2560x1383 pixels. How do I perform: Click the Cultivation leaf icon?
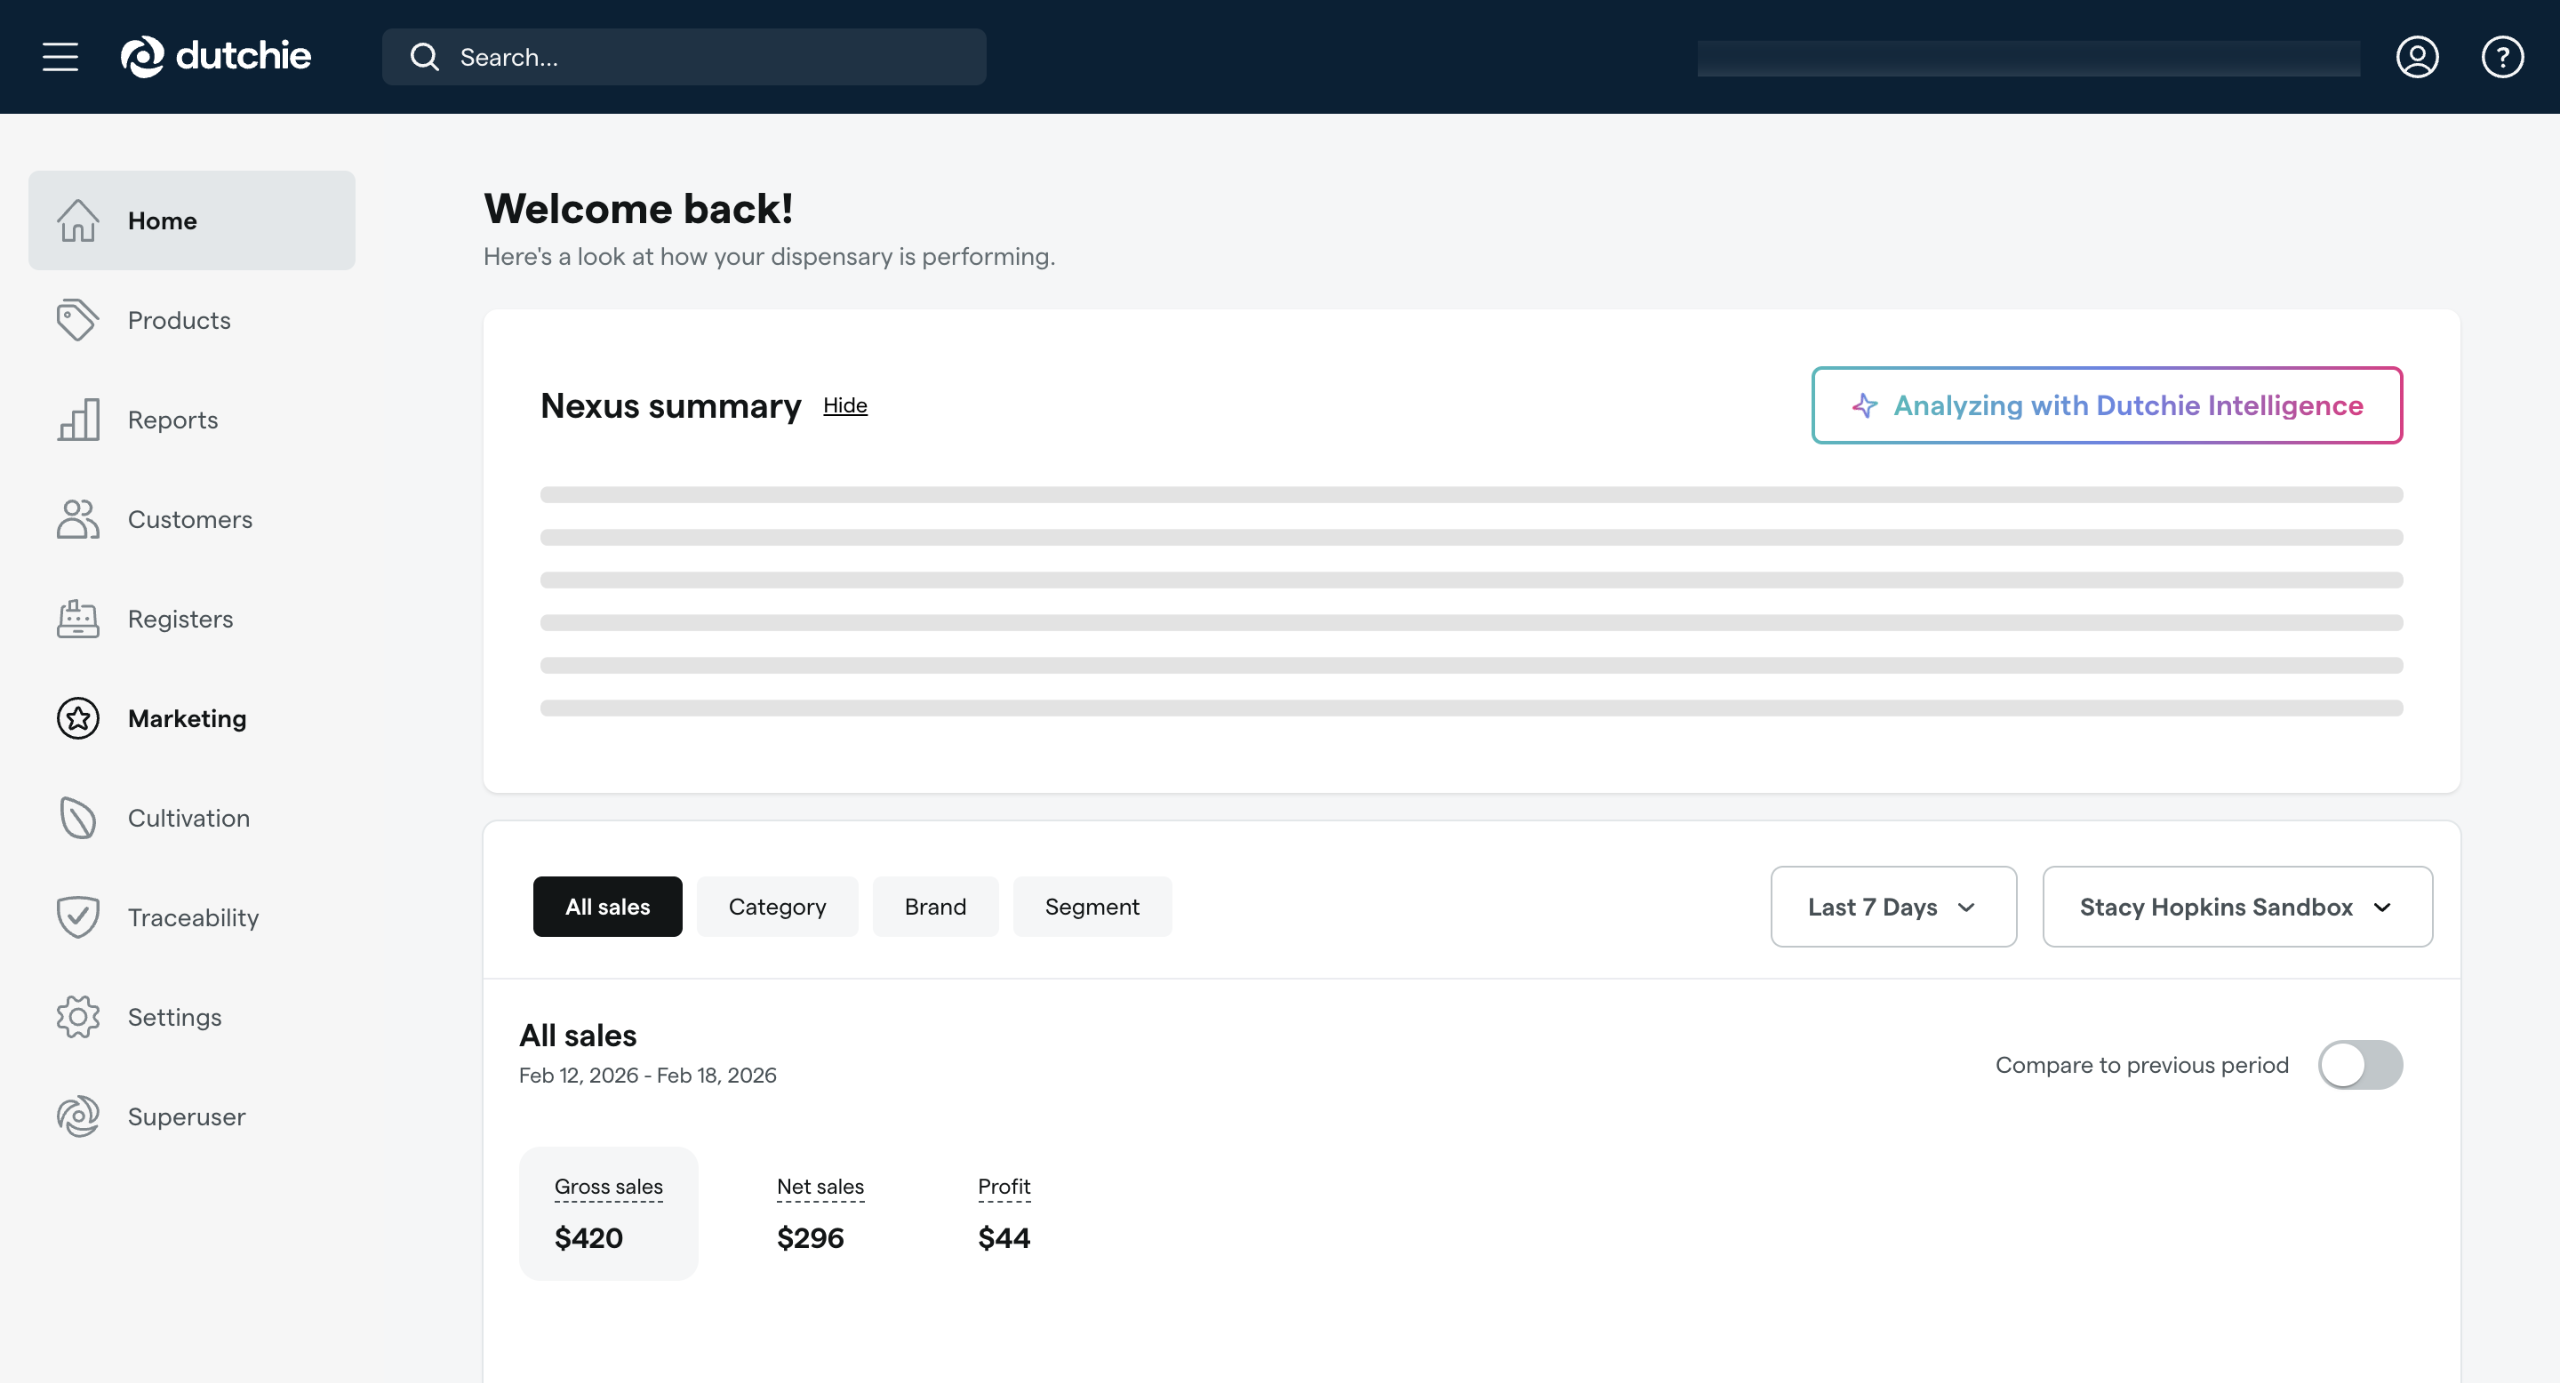pyautogui.click(x=78, y=818)
